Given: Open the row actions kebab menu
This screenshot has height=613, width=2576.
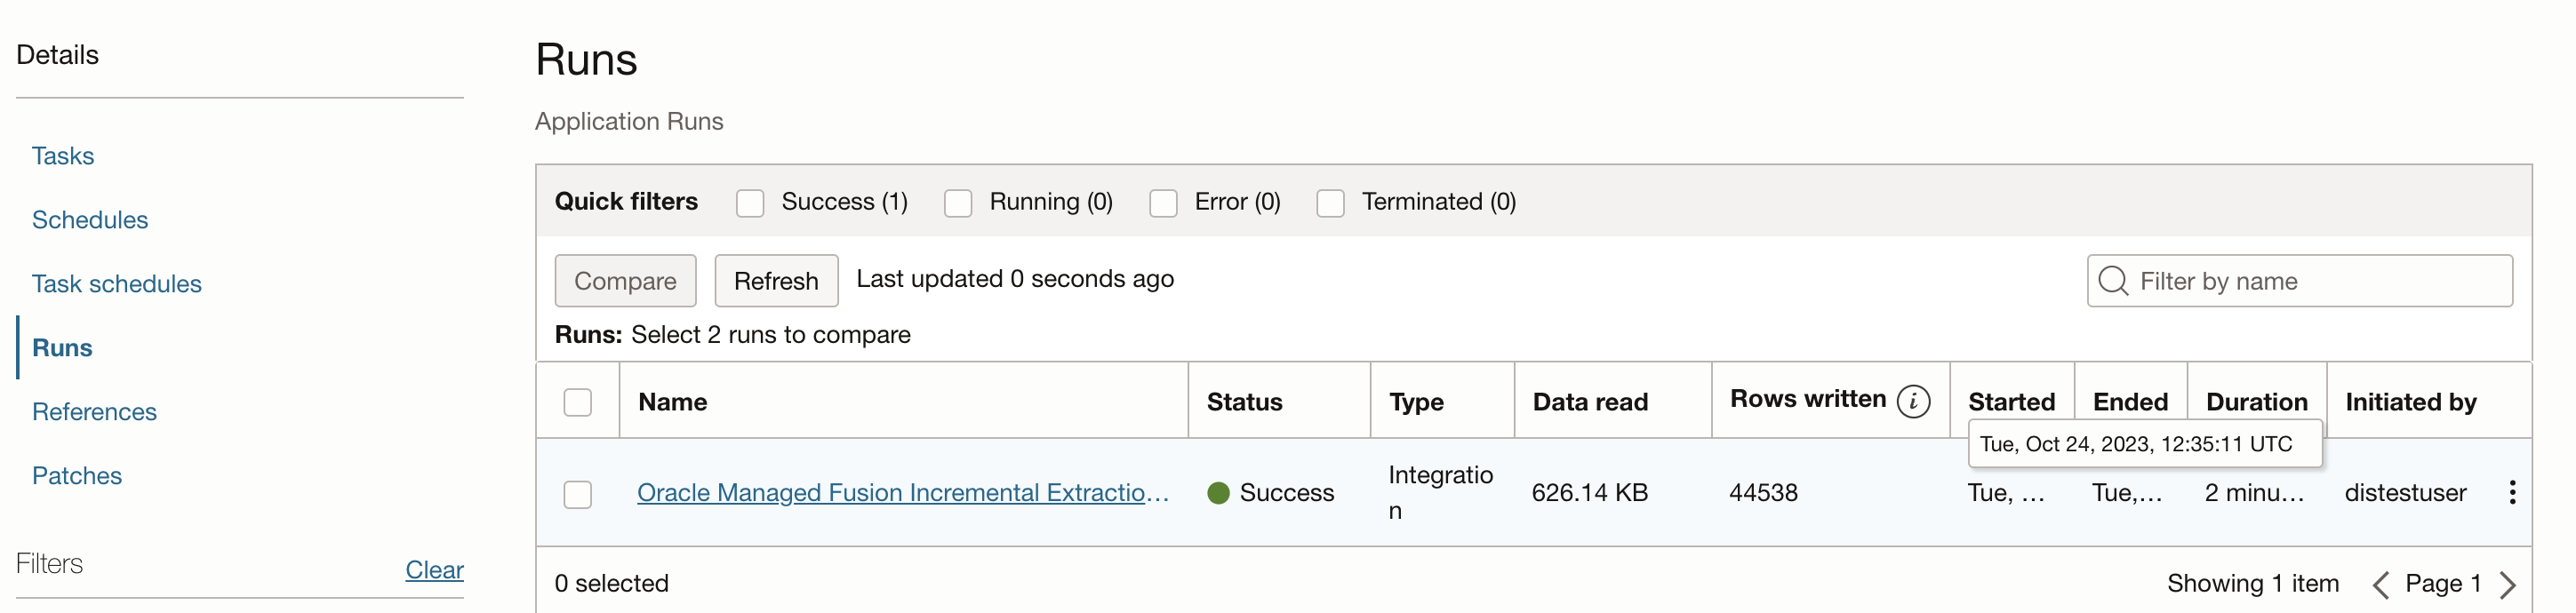Looking at the screenshot, I should tap(2511, 492).
